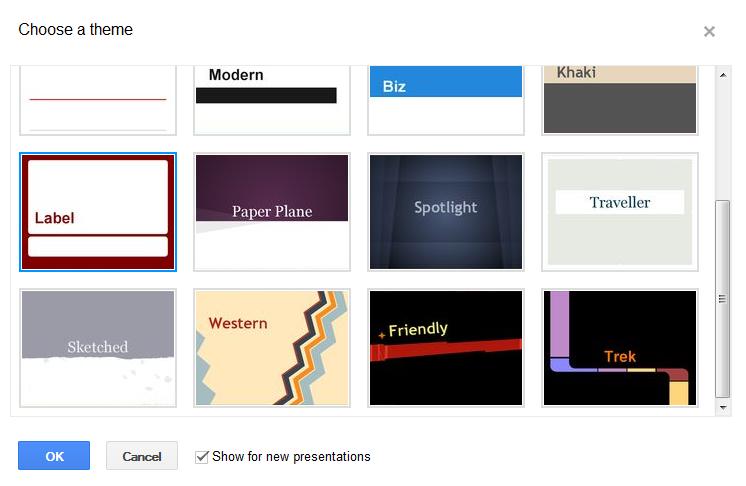Screen dimensions: 746x486
Task: Choose the Paper Plane theme
Action: pos(272,212)
